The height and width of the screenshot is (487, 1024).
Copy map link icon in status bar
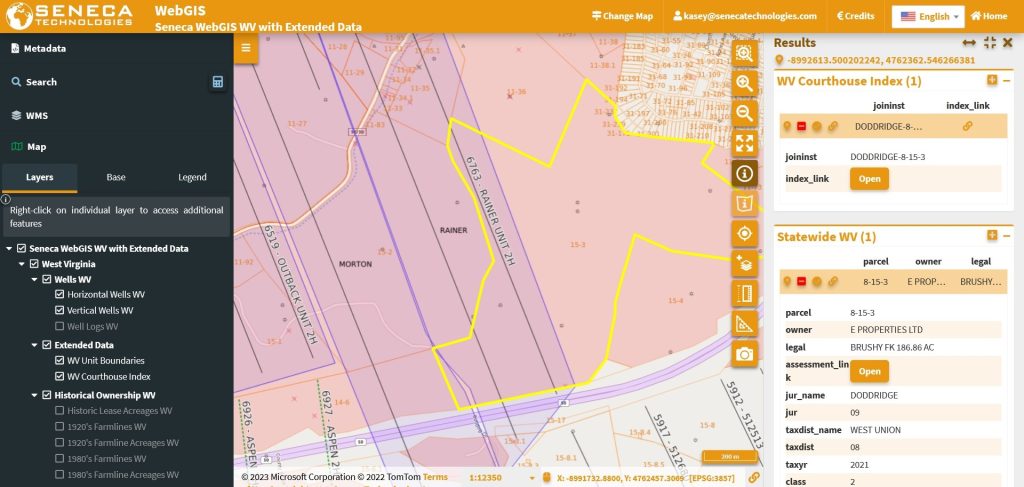(754, 477)
